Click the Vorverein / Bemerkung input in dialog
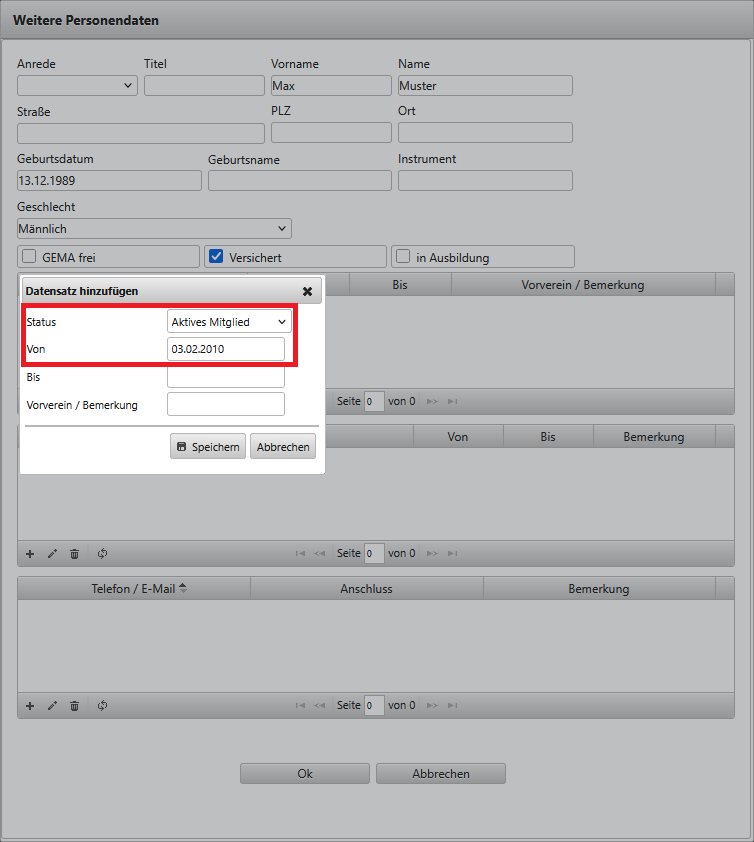The image size is (754, 842). tap(225, 404)
